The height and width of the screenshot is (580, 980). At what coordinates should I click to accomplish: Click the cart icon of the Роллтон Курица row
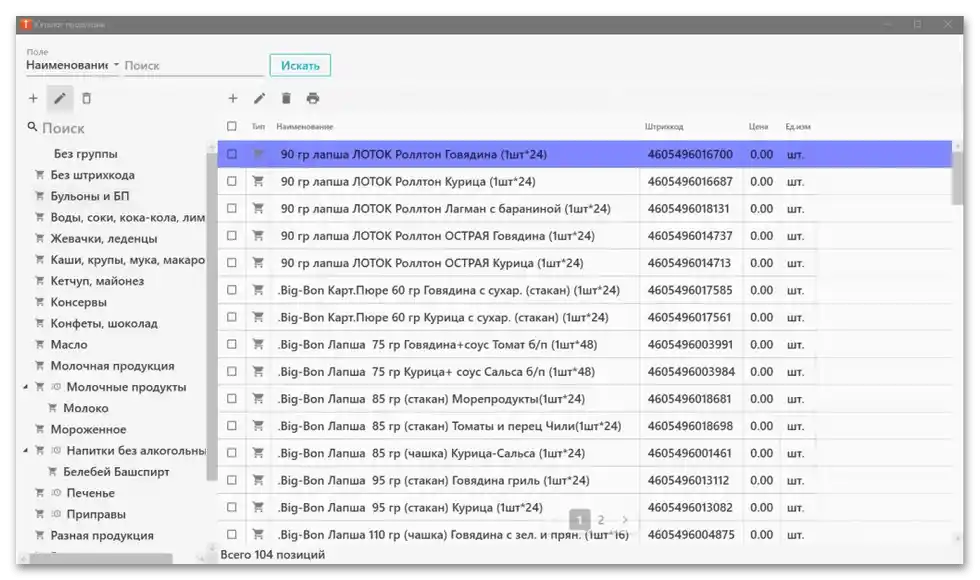click(x=258, y=181)
